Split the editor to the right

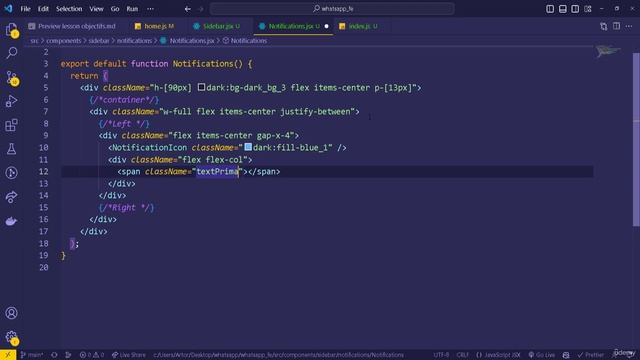pyautogui.click(x=616, y=26)
